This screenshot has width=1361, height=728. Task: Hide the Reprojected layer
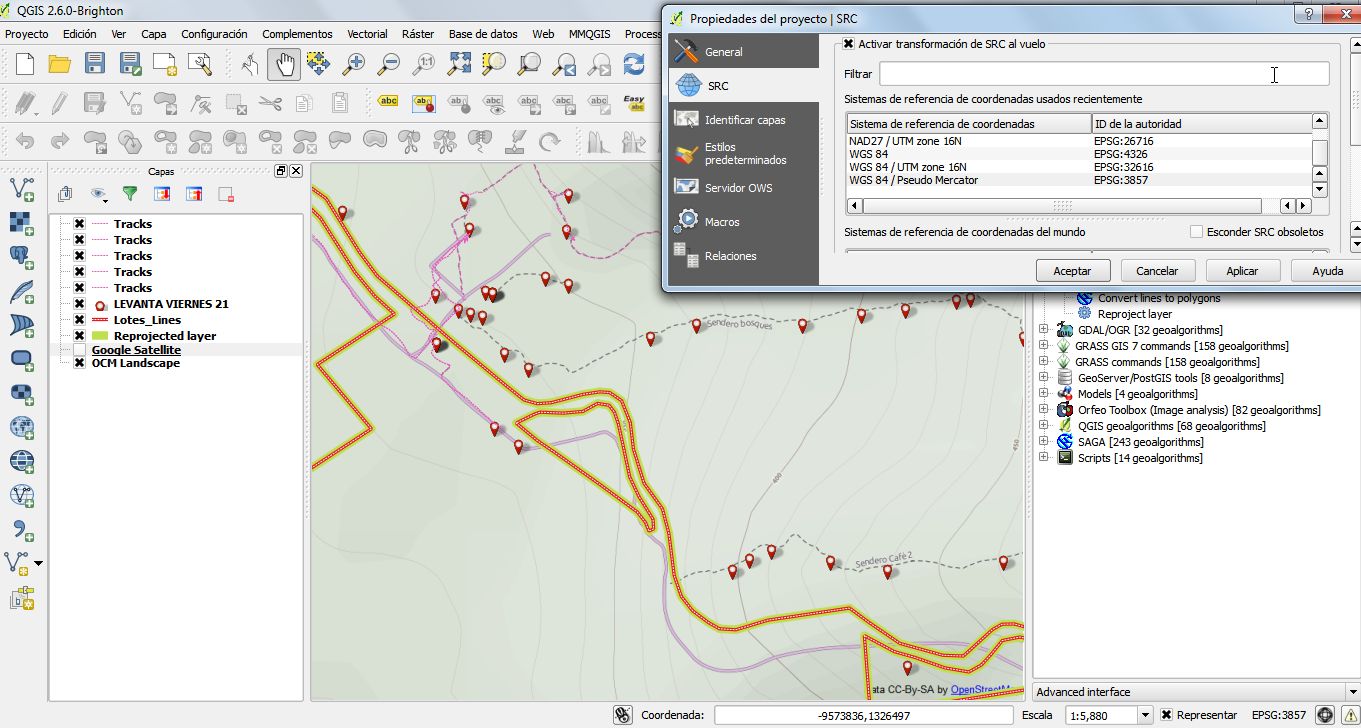point(79,336)
